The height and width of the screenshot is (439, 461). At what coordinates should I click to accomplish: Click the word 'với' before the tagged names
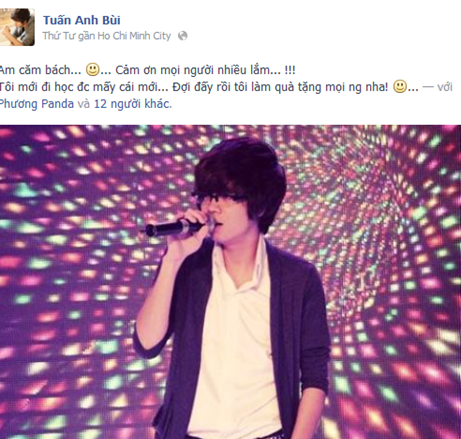445,87
